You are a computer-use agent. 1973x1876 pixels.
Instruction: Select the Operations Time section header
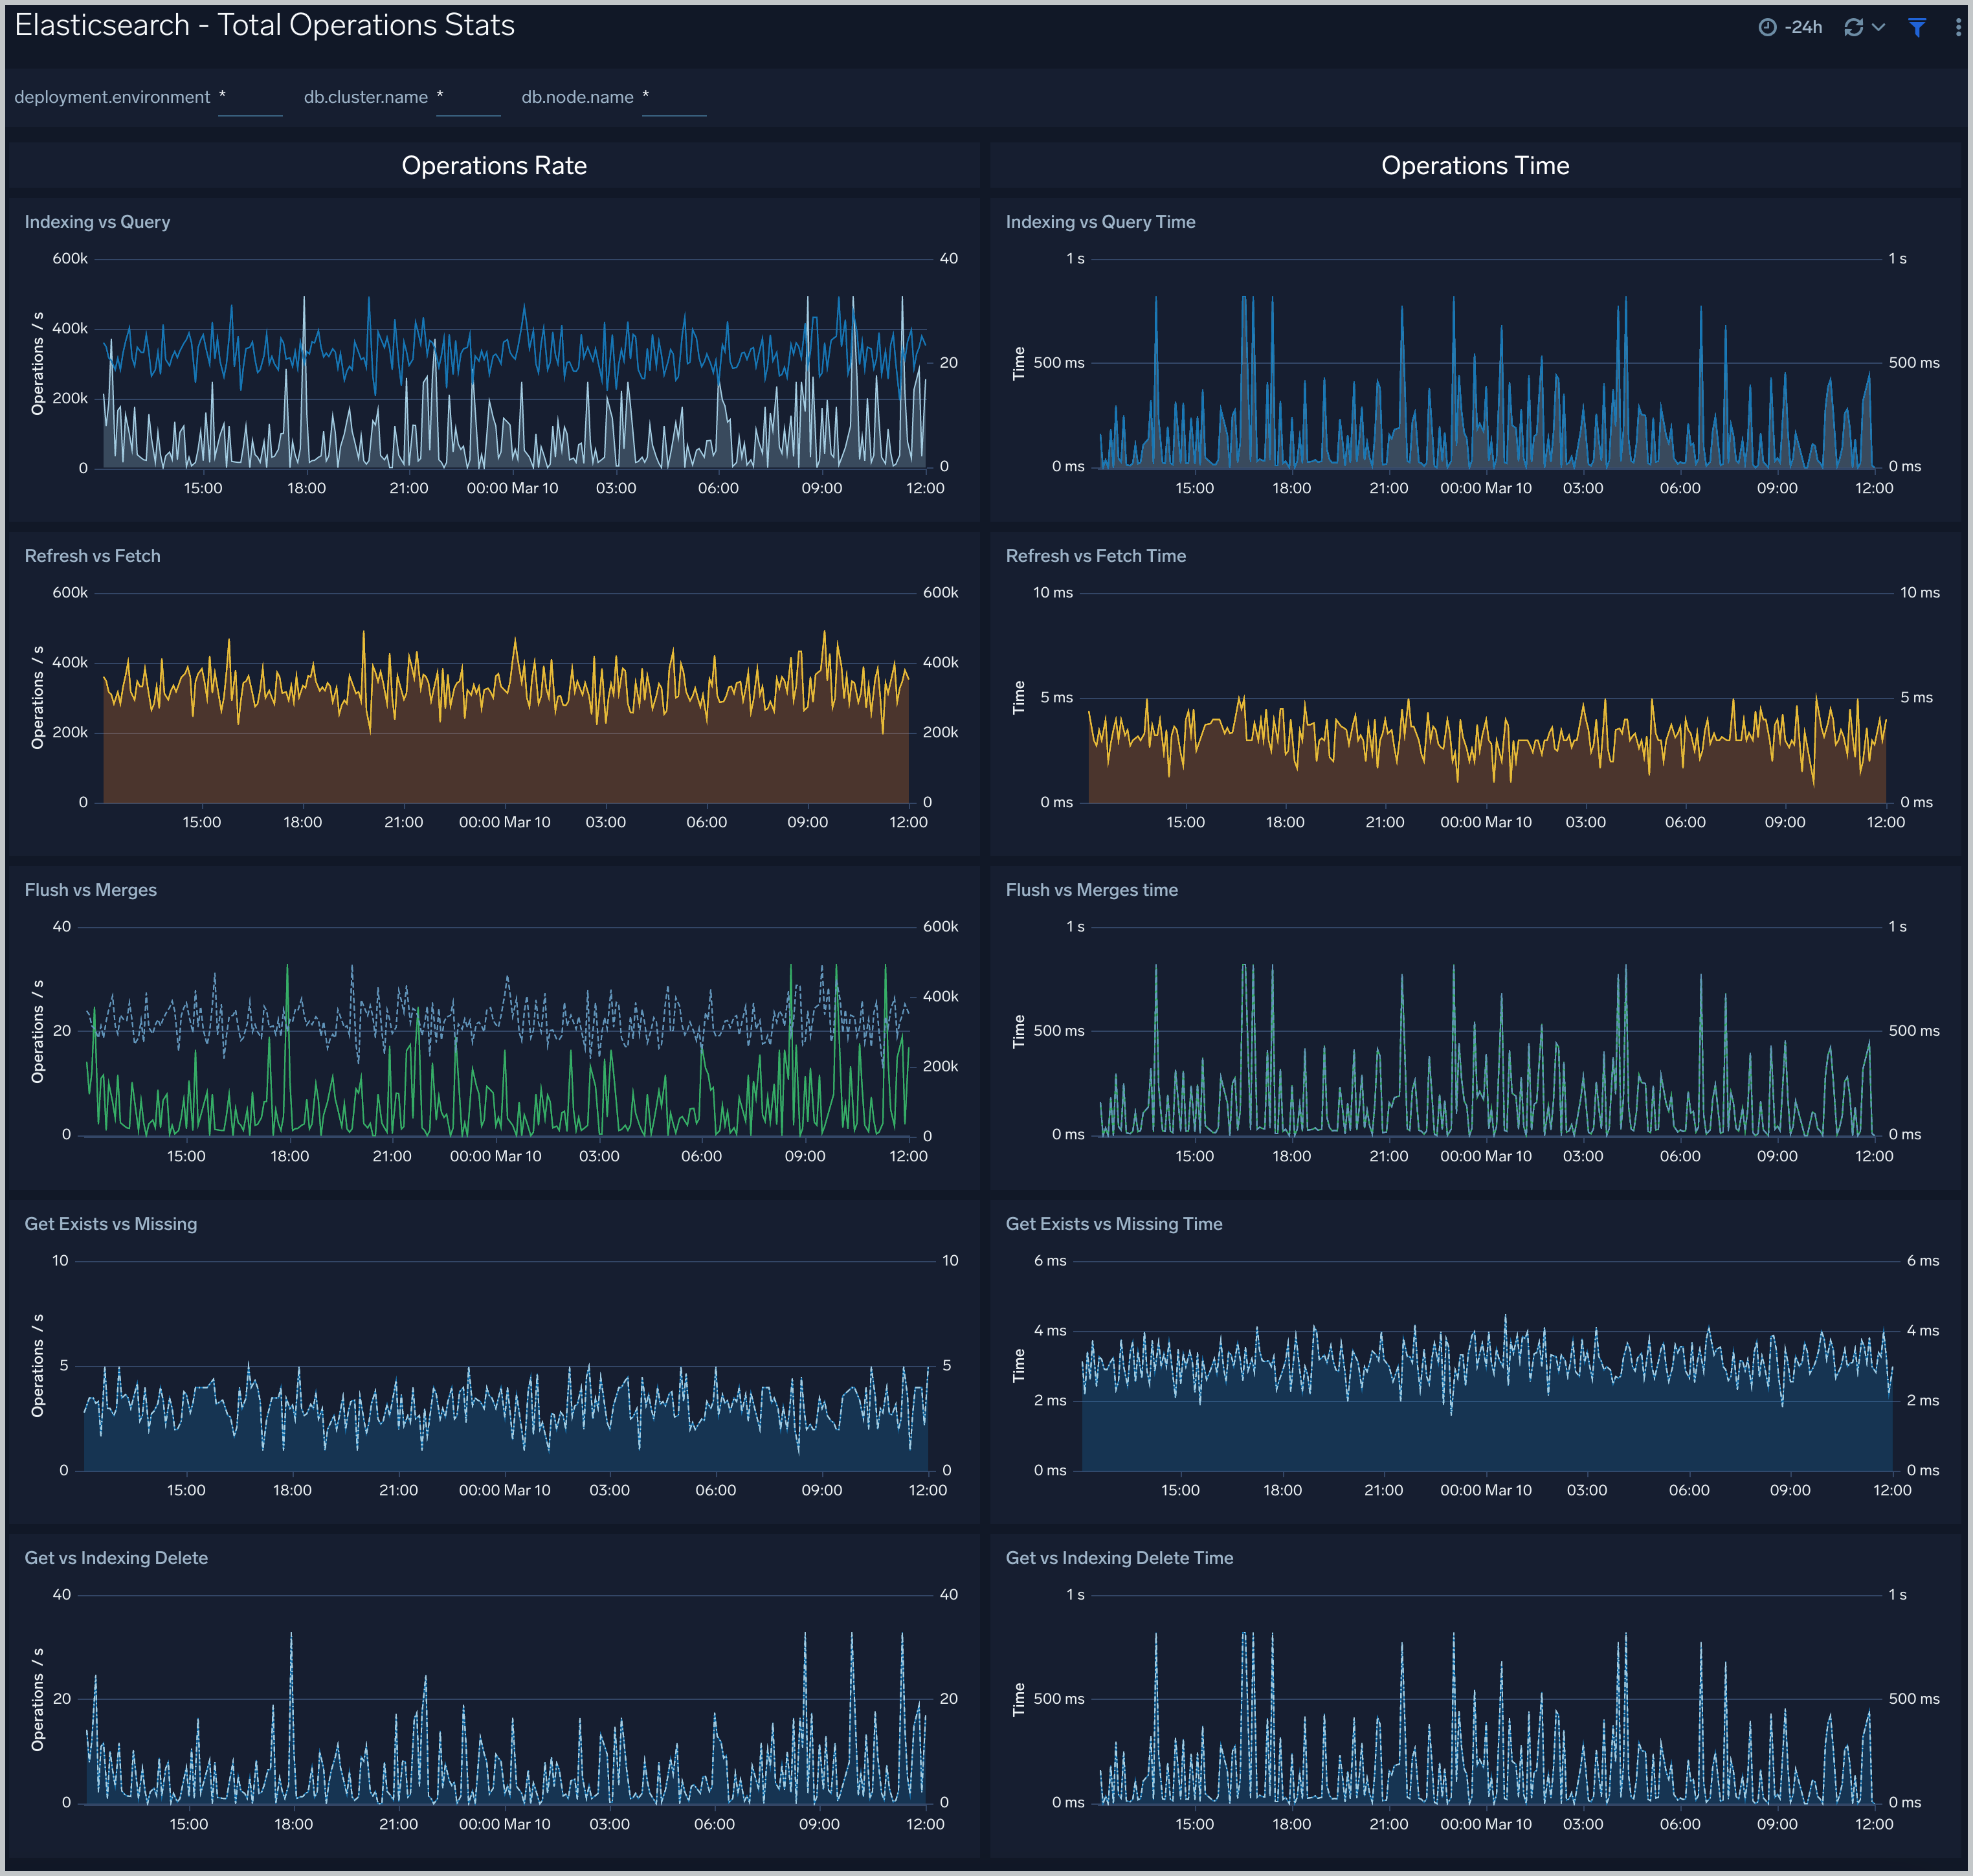coord(1475,166)
